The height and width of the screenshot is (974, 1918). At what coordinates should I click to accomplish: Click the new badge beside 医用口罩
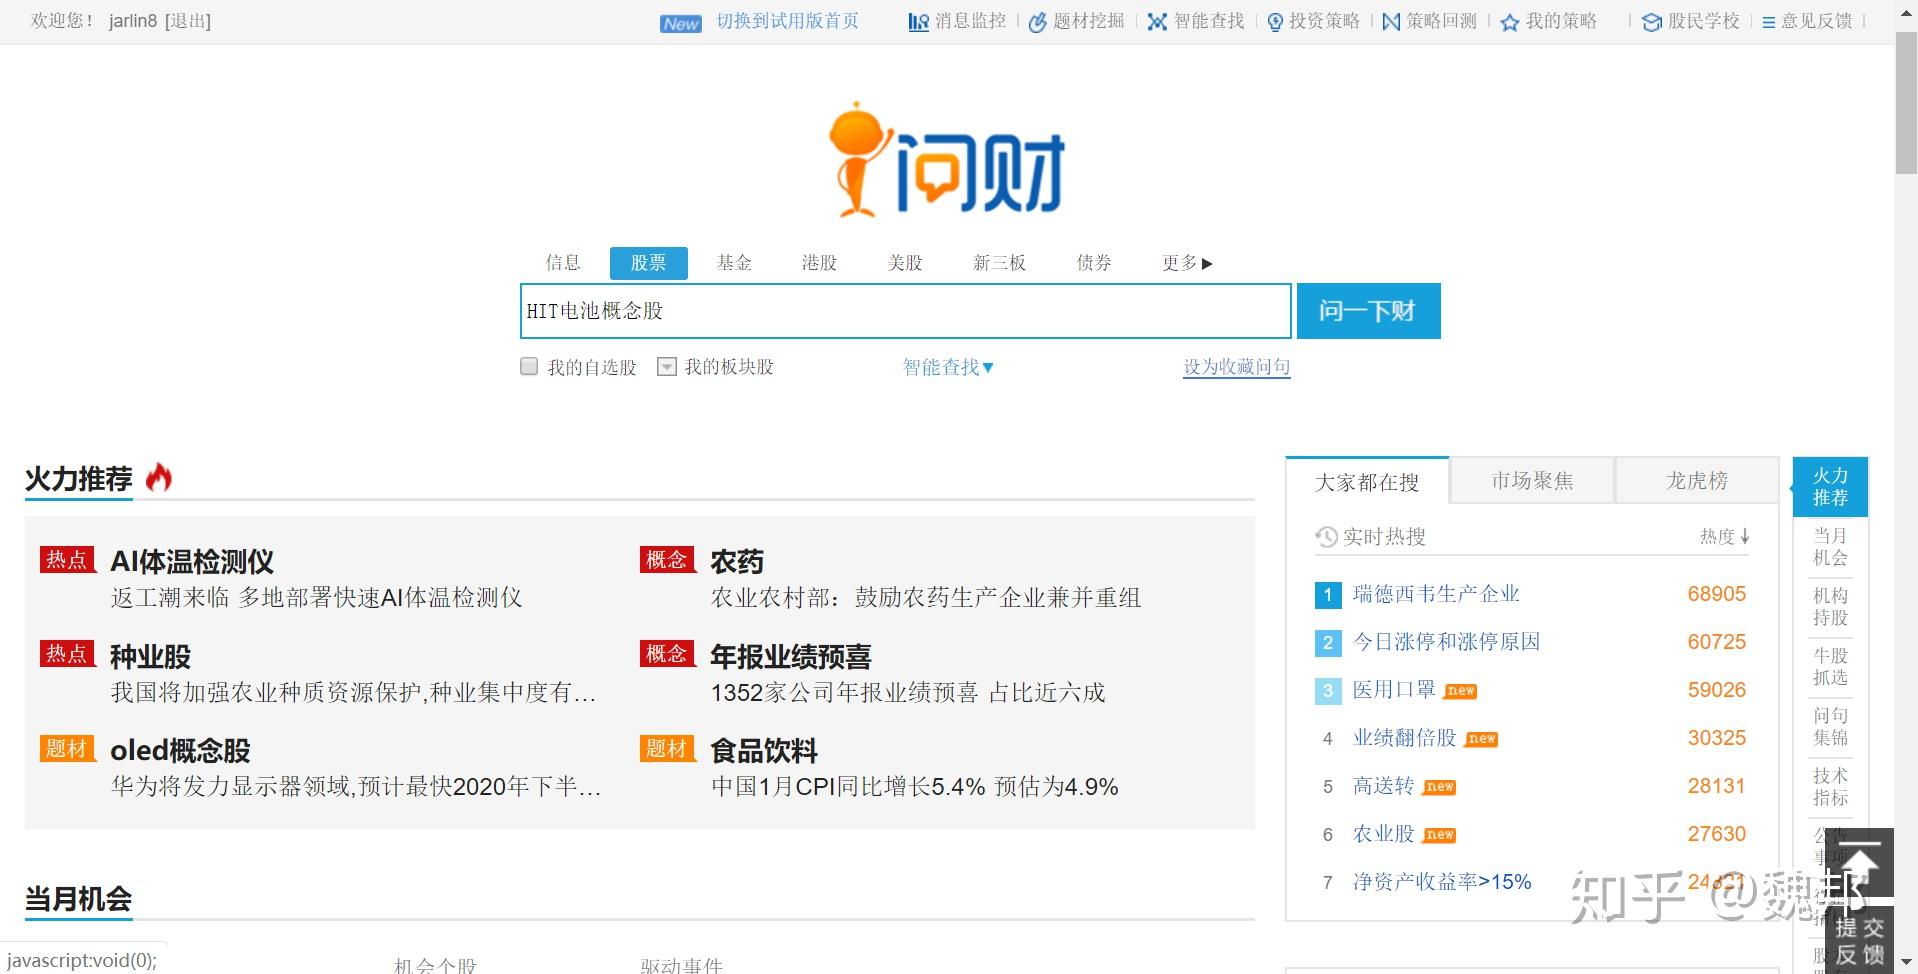1461,691
